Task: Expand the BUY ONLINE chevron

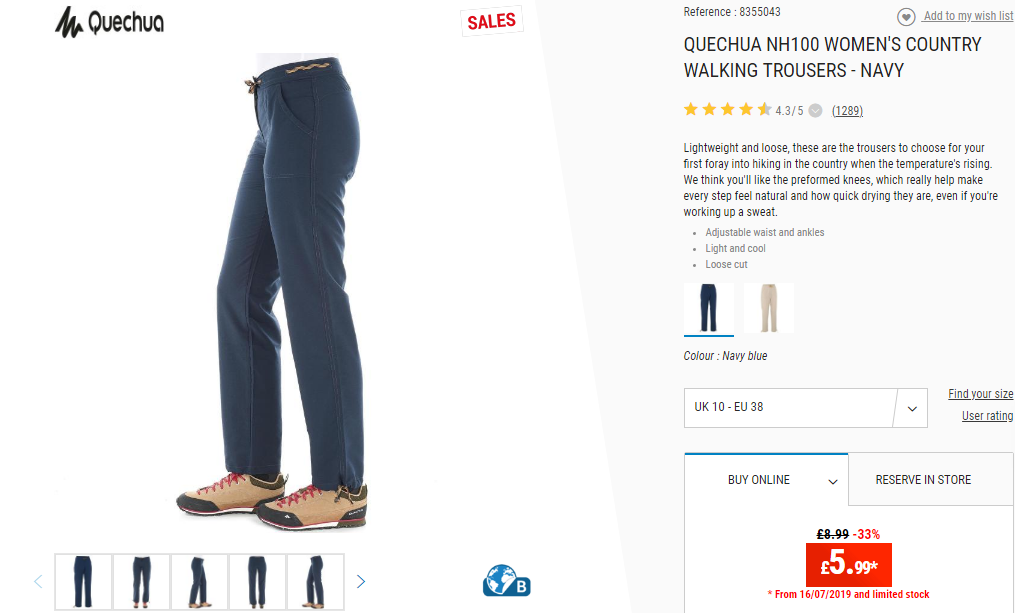Action: point(833,481)
